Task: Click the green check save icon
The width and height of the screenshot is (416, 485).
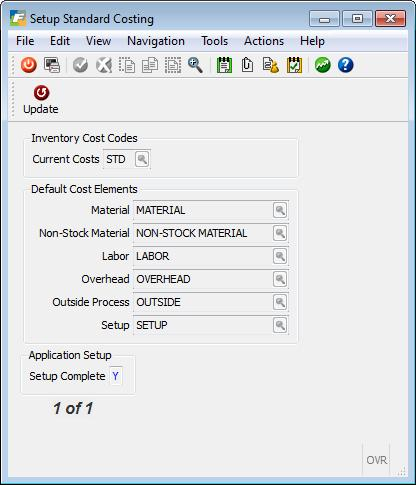Action: coord(80,65)
